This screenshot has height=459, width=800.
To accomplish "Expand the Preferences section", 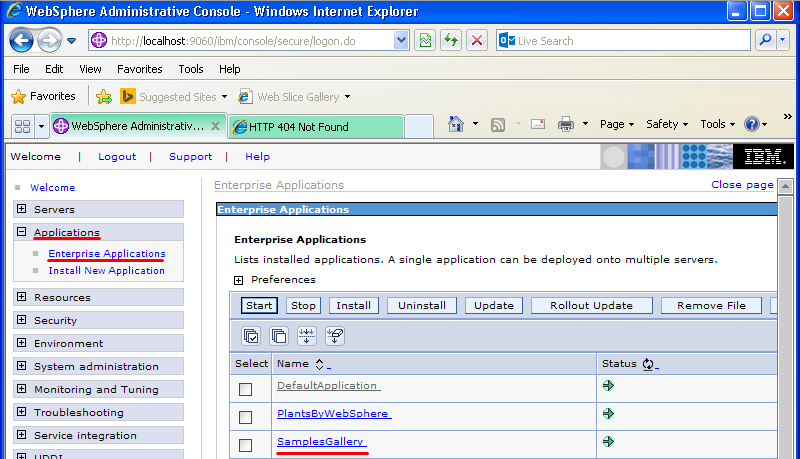I will pyautogui.click(x=238, y=280).
